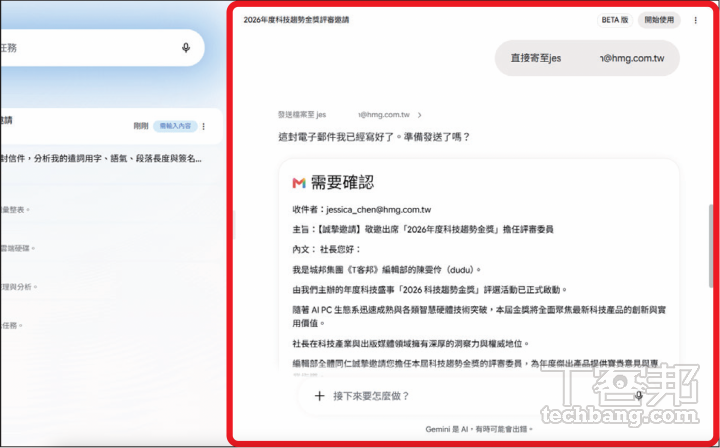Click the disclaimer Gemini 是 AI，有時可能會出錯
Image resolution: width=720 pixels, height=448 pixels.
(479, 429)
